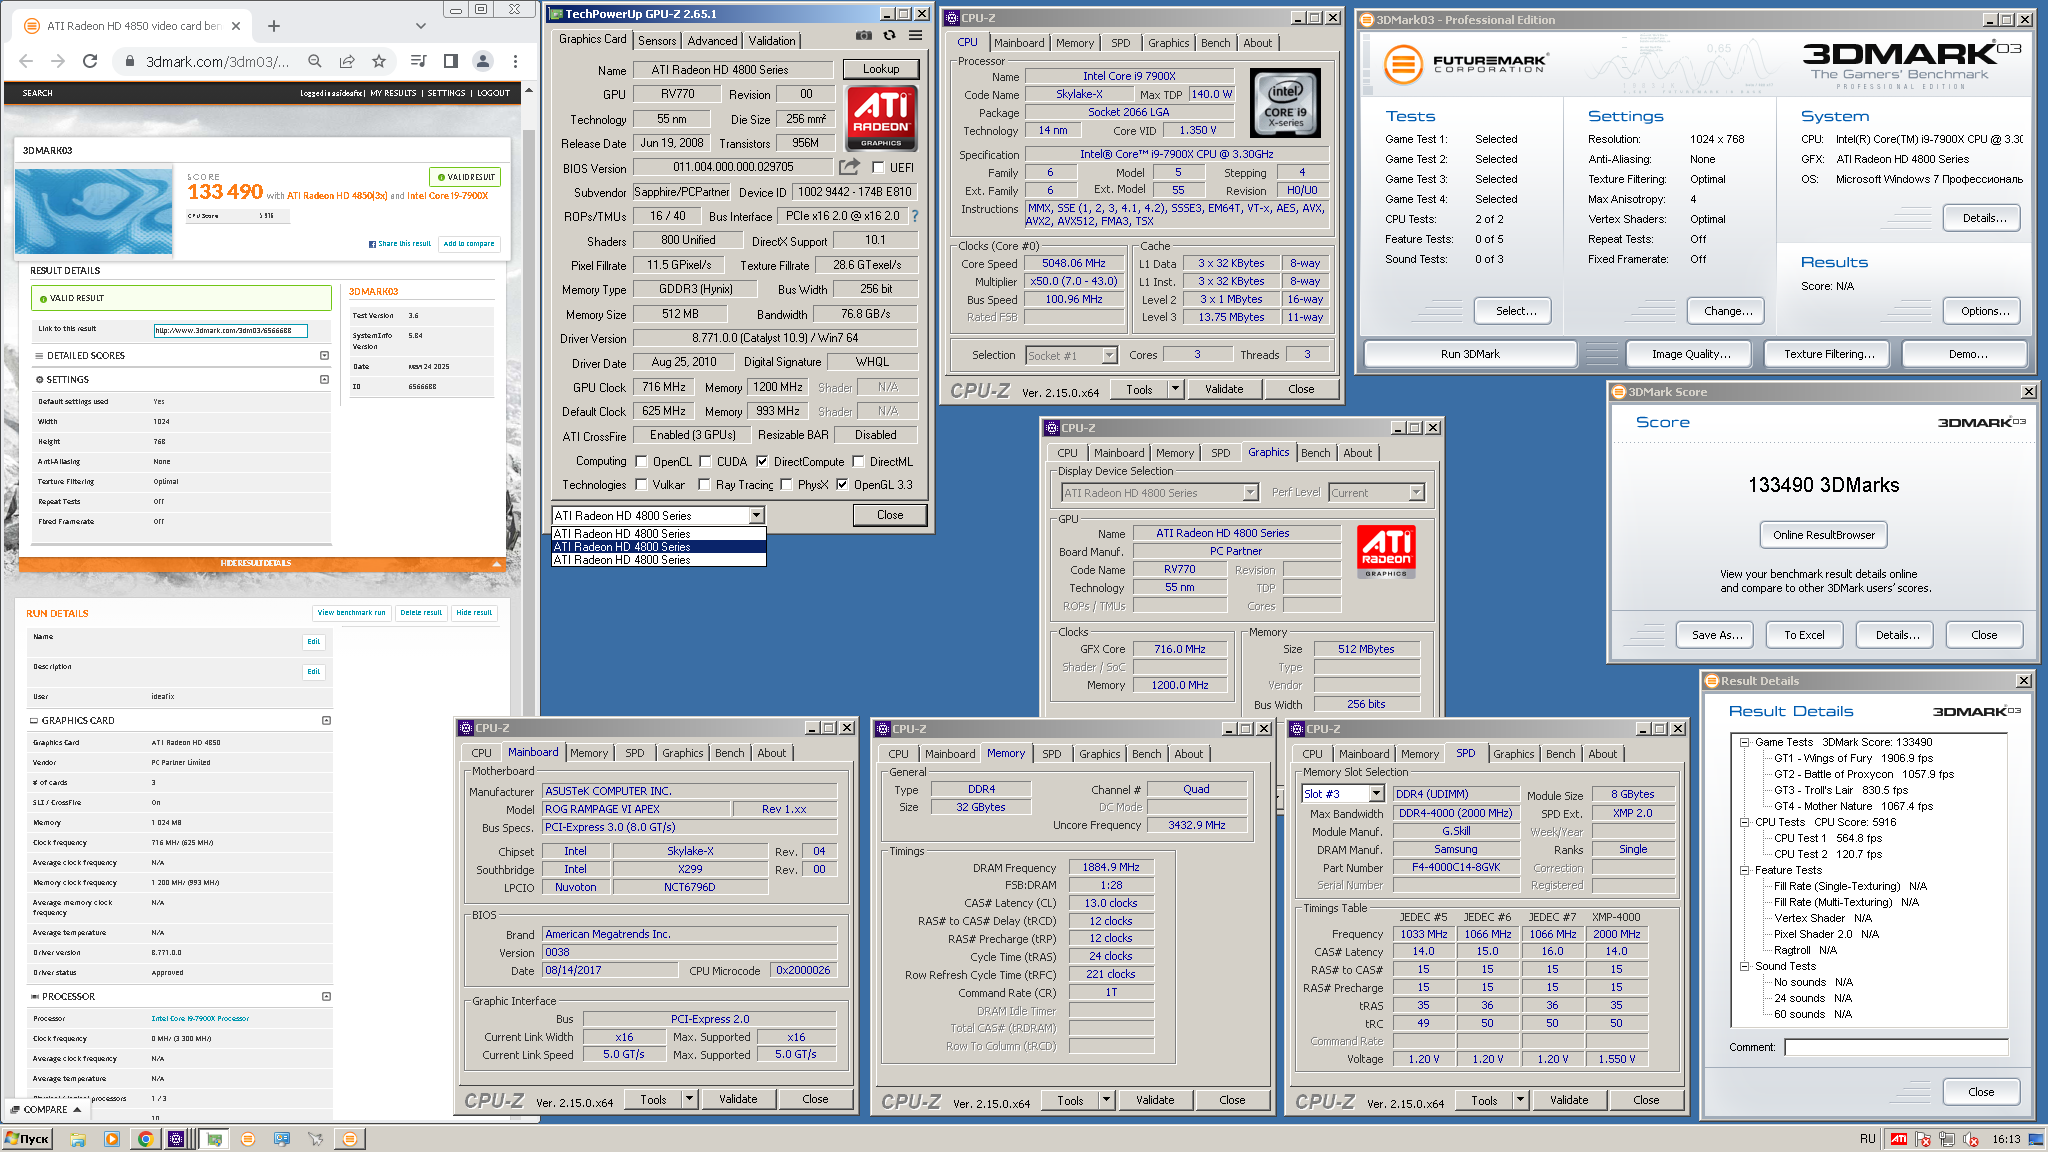Click GPU-Z refresh icon
This screenshot has width=2048, height=1152.
[x=889, y=36]
